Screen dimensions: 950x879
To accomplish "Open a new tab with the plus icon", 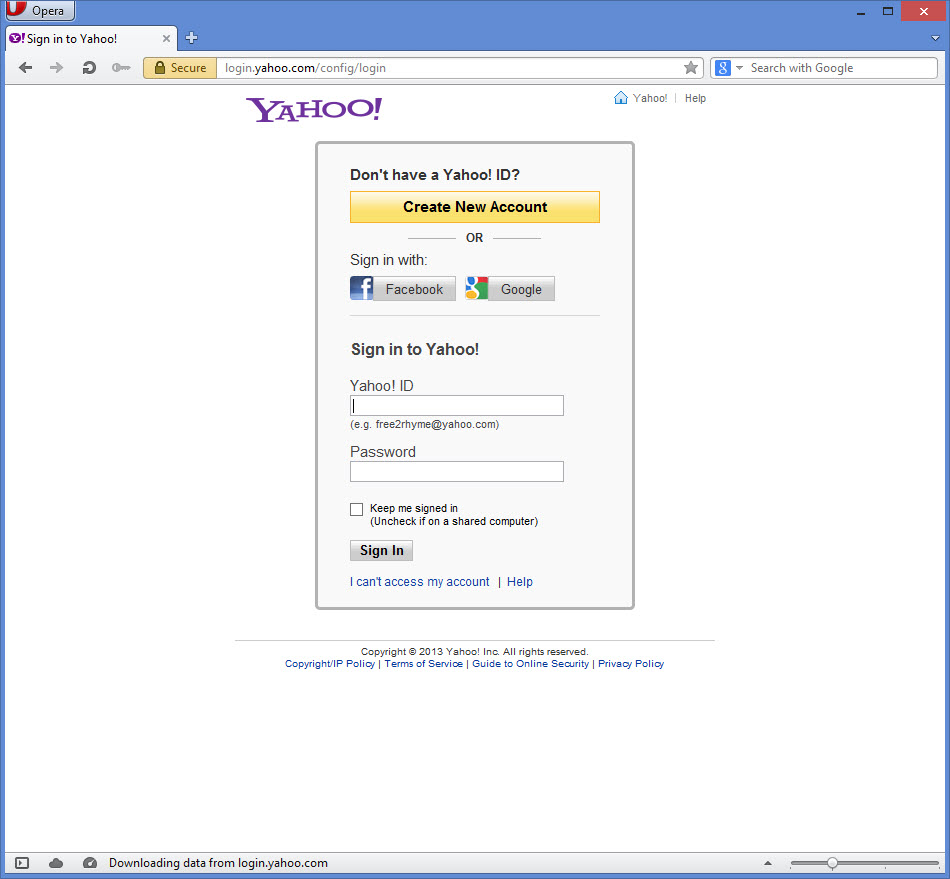I will 191,38.
